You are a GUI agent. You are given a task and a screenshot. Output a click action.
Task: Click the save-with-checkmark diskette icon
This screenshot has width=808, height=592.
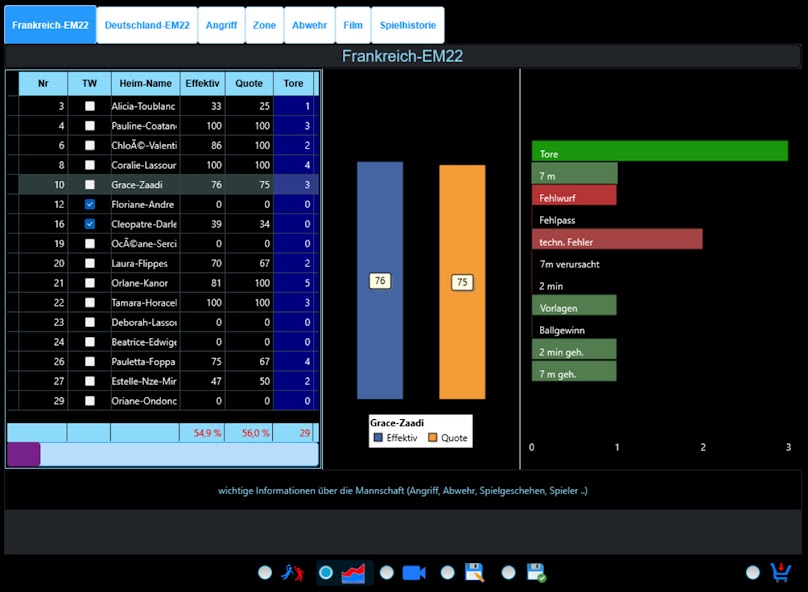537,572
